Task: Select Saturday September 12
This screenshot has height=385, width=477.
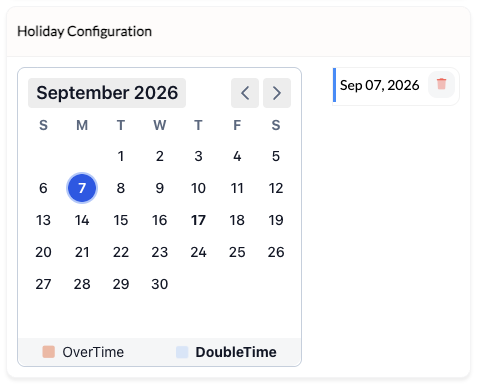Action: pos(276,188)
